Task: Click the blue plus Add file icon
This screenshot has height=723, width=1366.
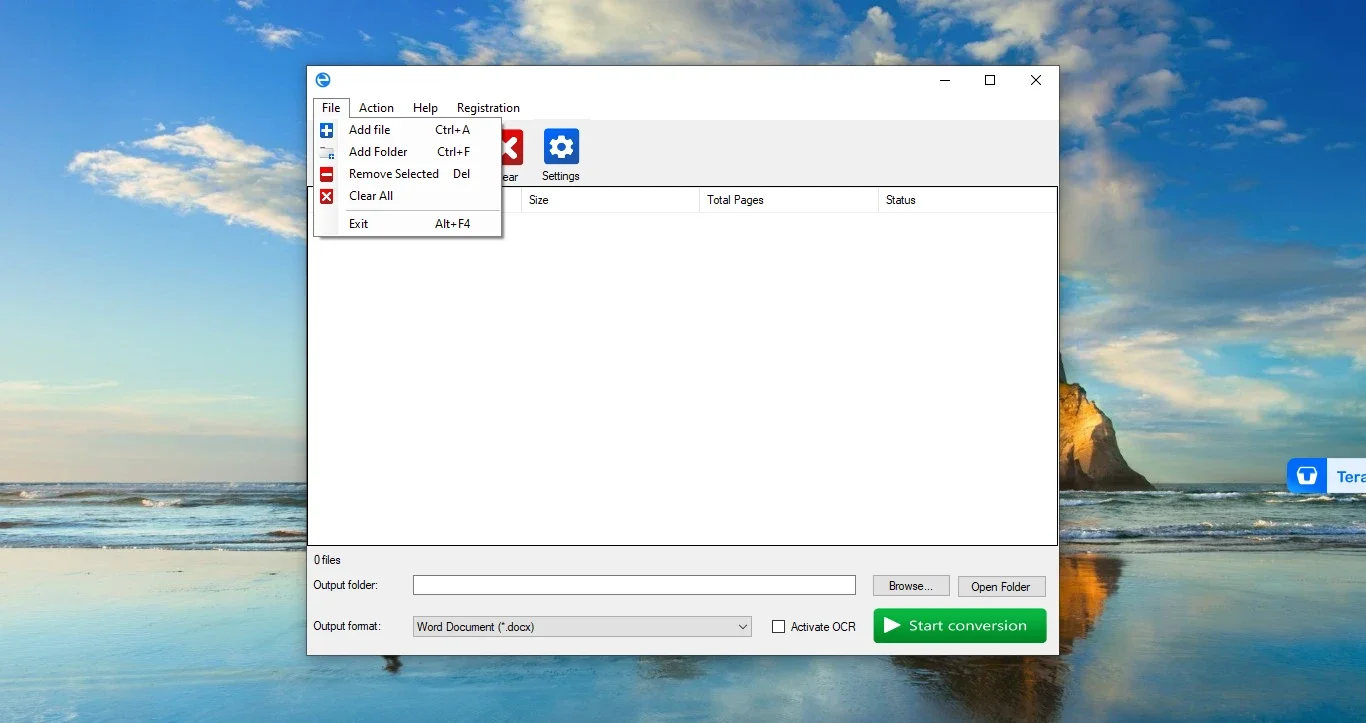Action: click(x=326, y=130)
